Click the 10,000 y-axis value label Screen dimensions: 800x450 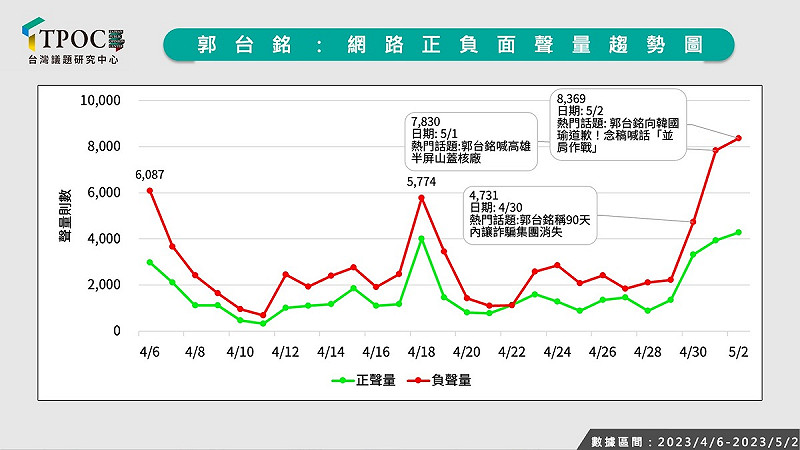coord(100,101)
